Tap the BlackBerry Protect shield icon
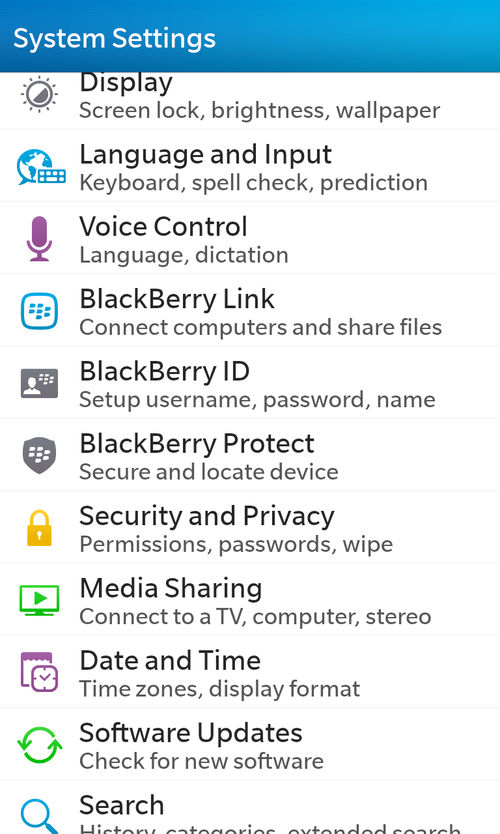The image size is (500, 834). coord(39,455)
